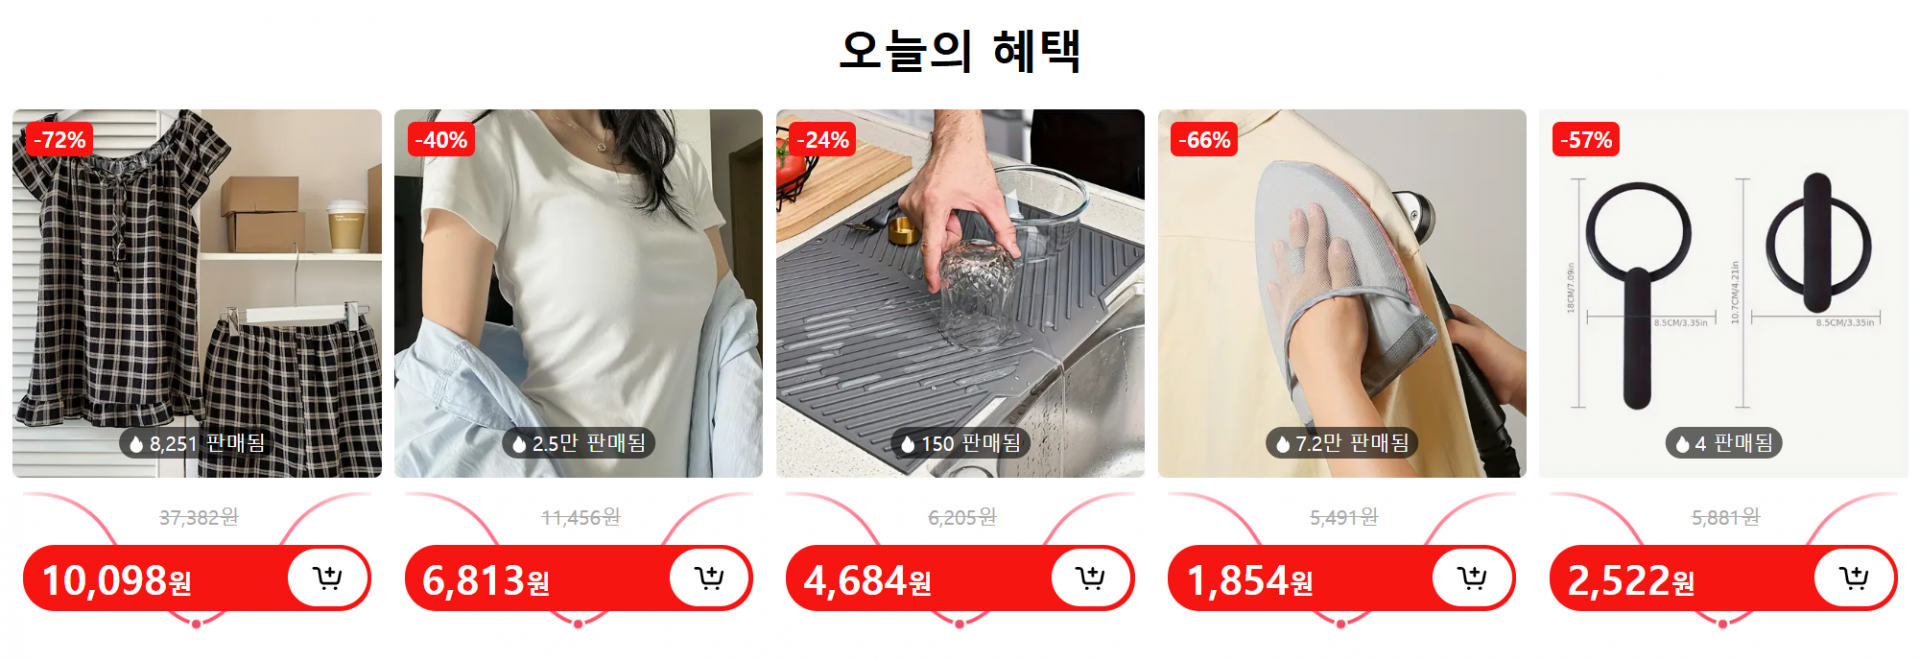This screenshot has width=1920, height=660.
Task: Open the ironing mitt product image
Action: 1342,293
